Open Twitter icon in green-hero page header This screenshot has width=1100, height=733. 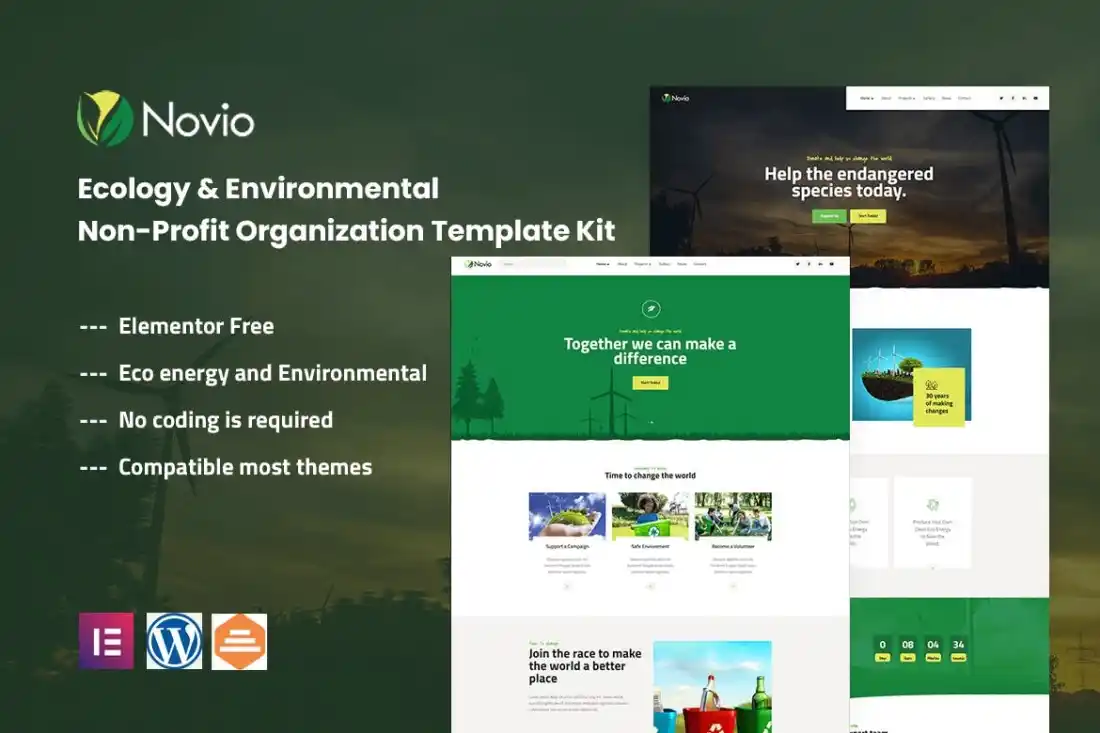[798, 264]
